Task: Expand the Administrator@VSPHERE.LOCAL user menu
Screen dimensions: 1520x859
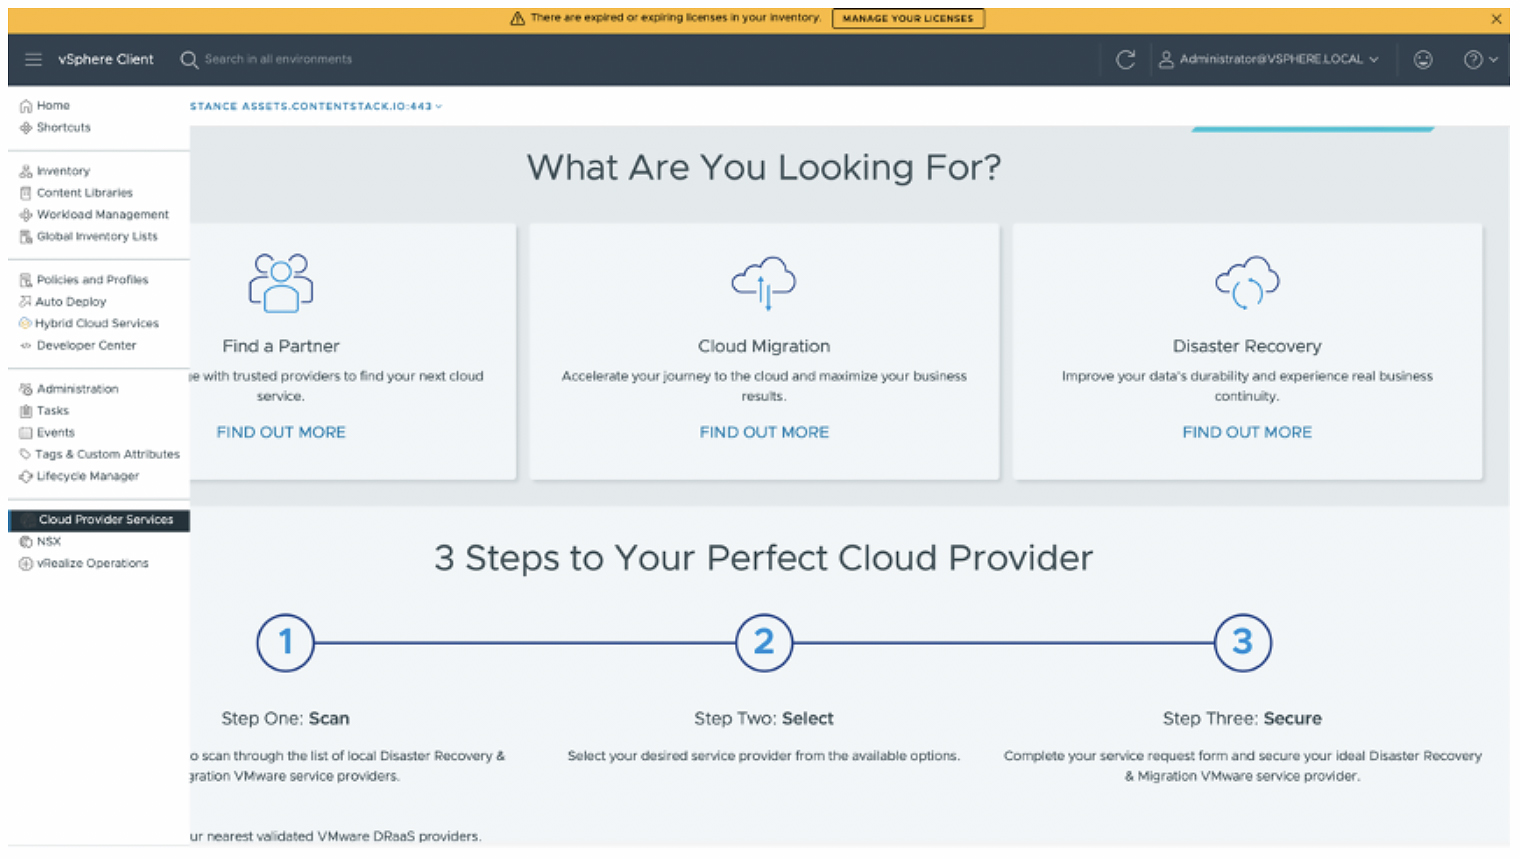Action: [x=1270, y=59]
